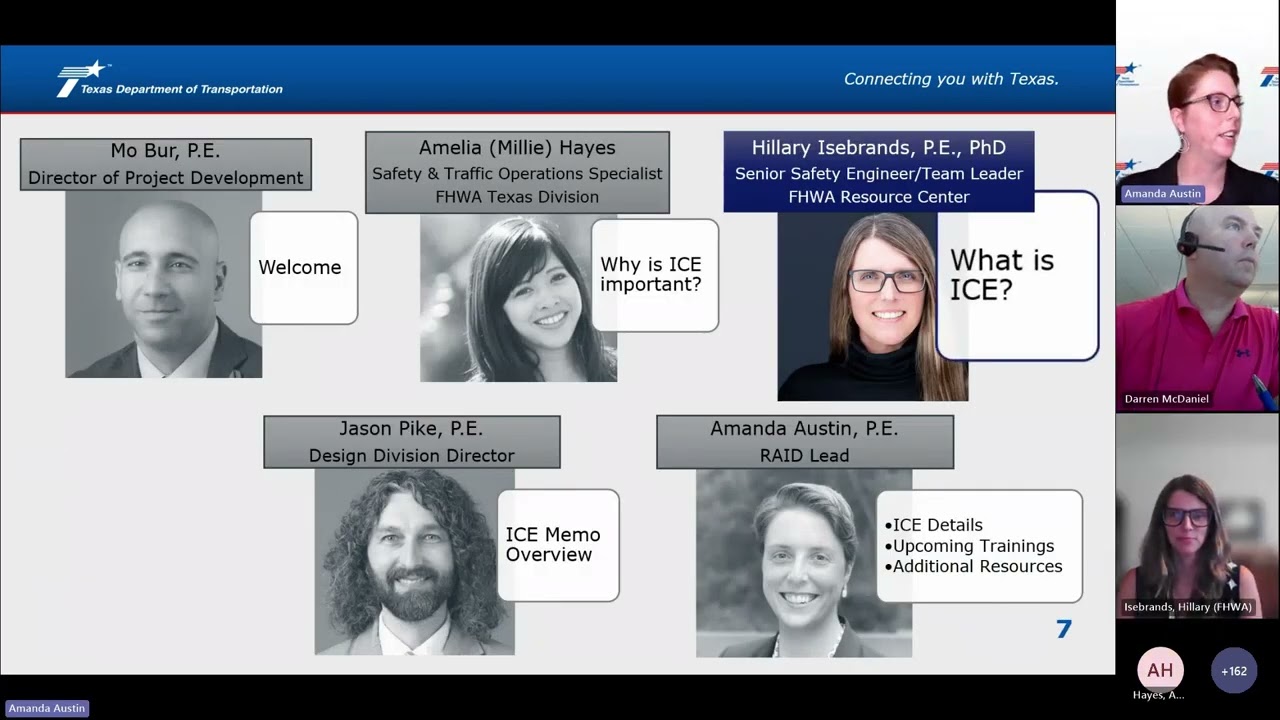
Task: Click the Texas Department of Transportation logo
Action: (x=170, y=79)
